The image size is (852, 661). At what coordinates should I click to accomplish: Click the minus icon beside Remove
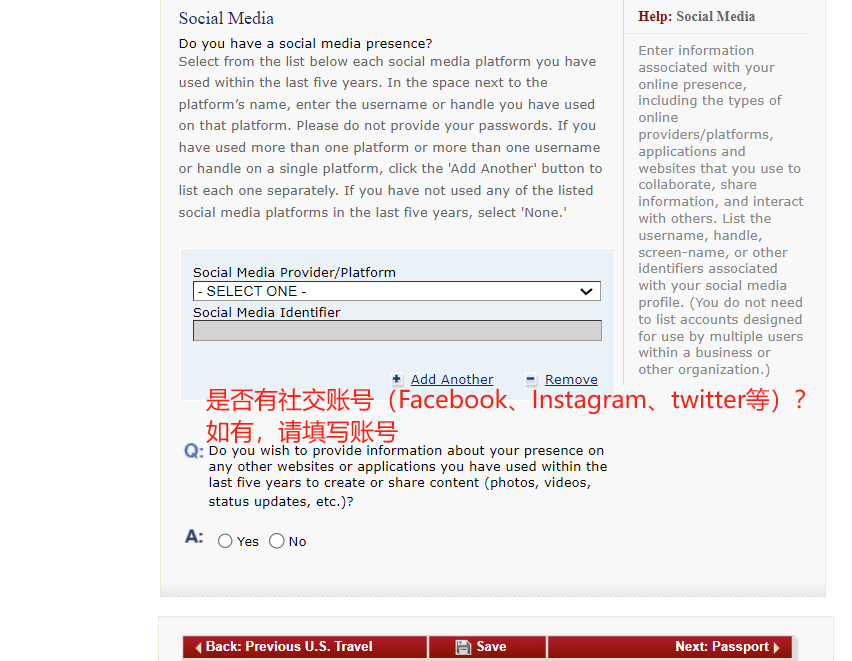click(x=532, y=379)
